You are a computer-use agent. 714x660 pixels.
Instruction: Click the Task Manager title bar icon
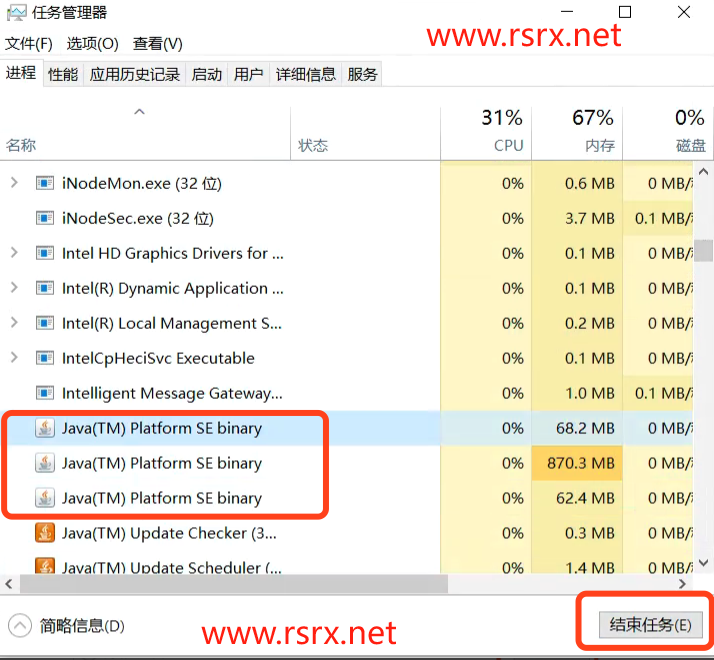16,12
